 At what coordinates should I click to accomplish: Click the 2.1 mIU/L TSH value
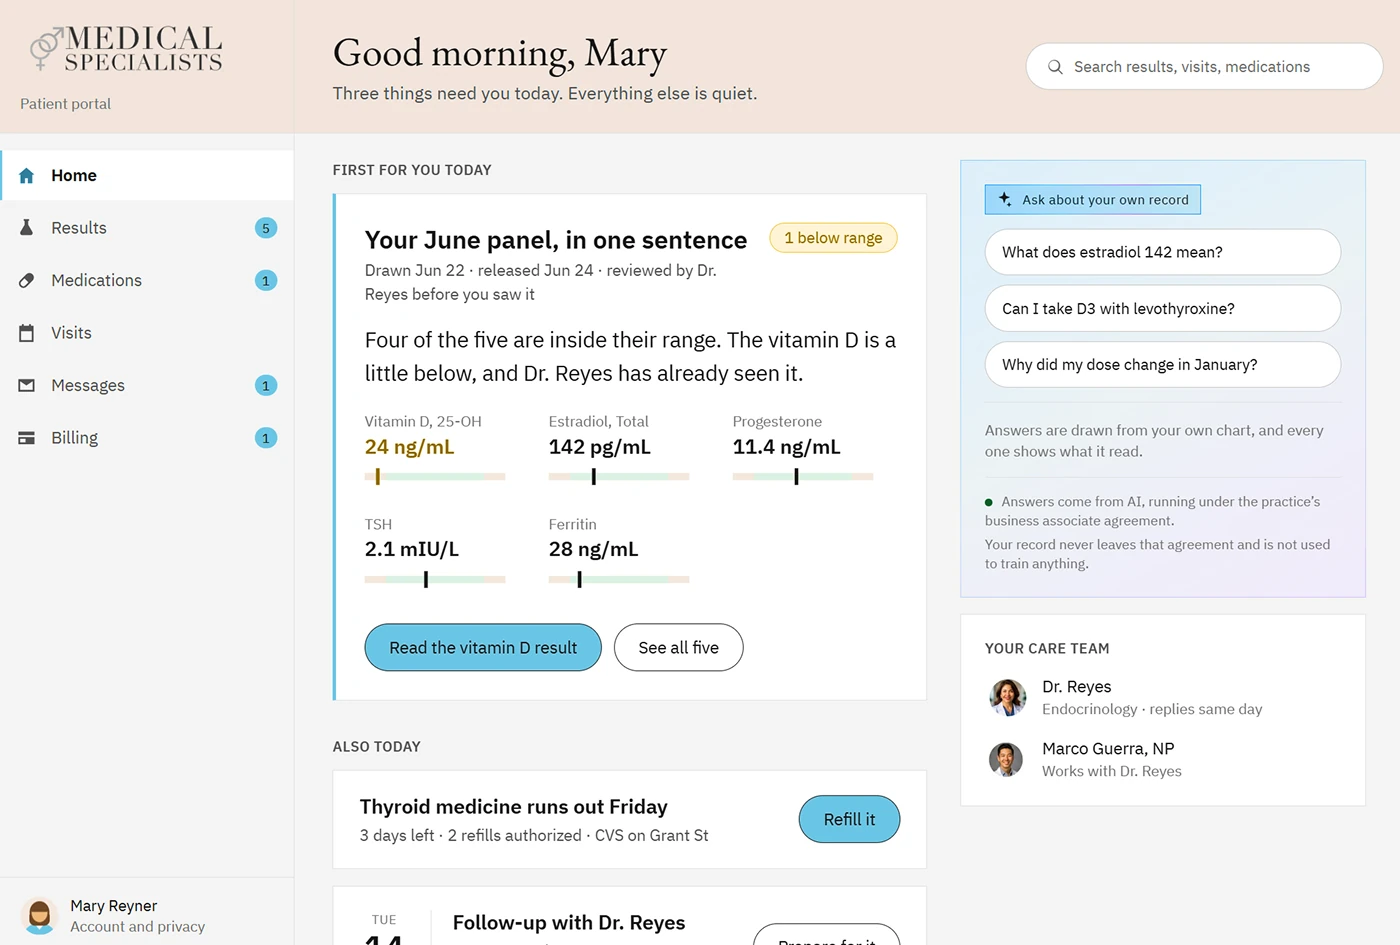pyautogui.click(x=412, y=549)
